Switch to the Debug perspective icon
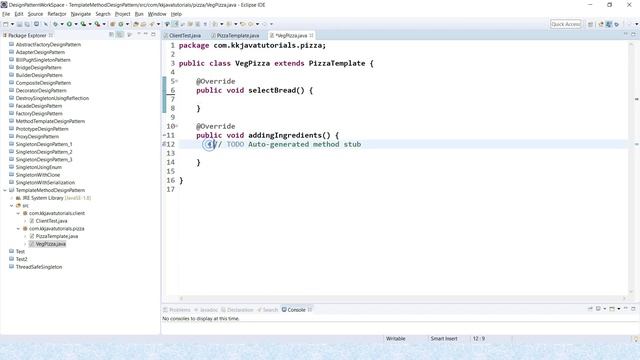 pyautogui.click(x=616, y=24)
